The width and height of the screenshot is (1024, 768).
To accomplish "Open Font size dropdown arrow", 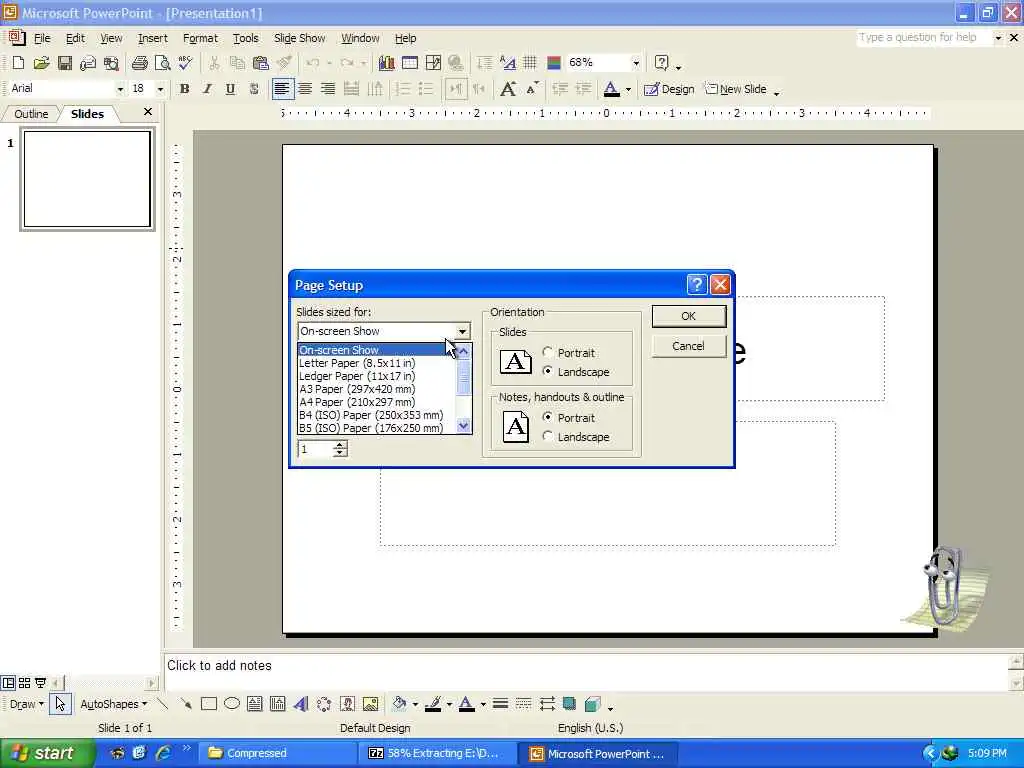I will click(161, 89).
